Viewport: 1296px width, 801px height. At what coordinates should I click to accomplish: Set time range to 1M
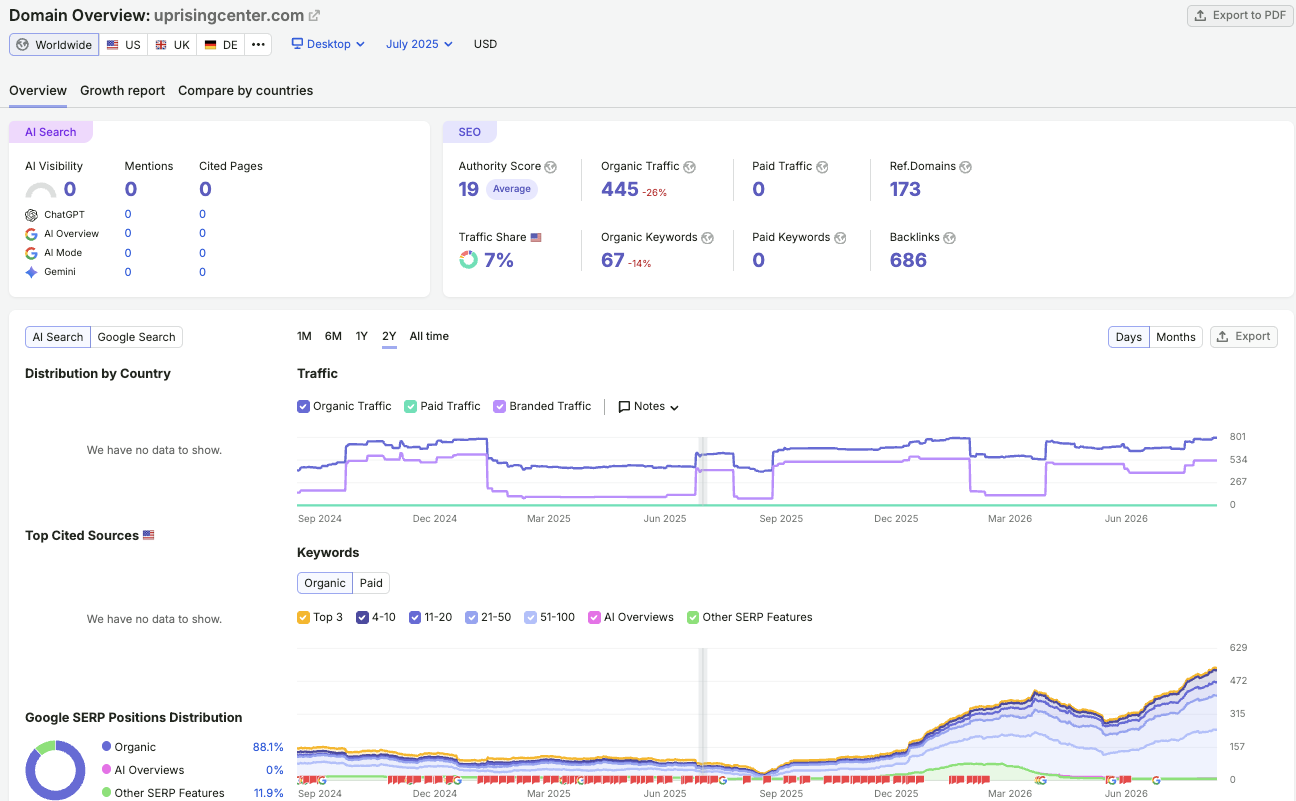click(x=304, y=337)
